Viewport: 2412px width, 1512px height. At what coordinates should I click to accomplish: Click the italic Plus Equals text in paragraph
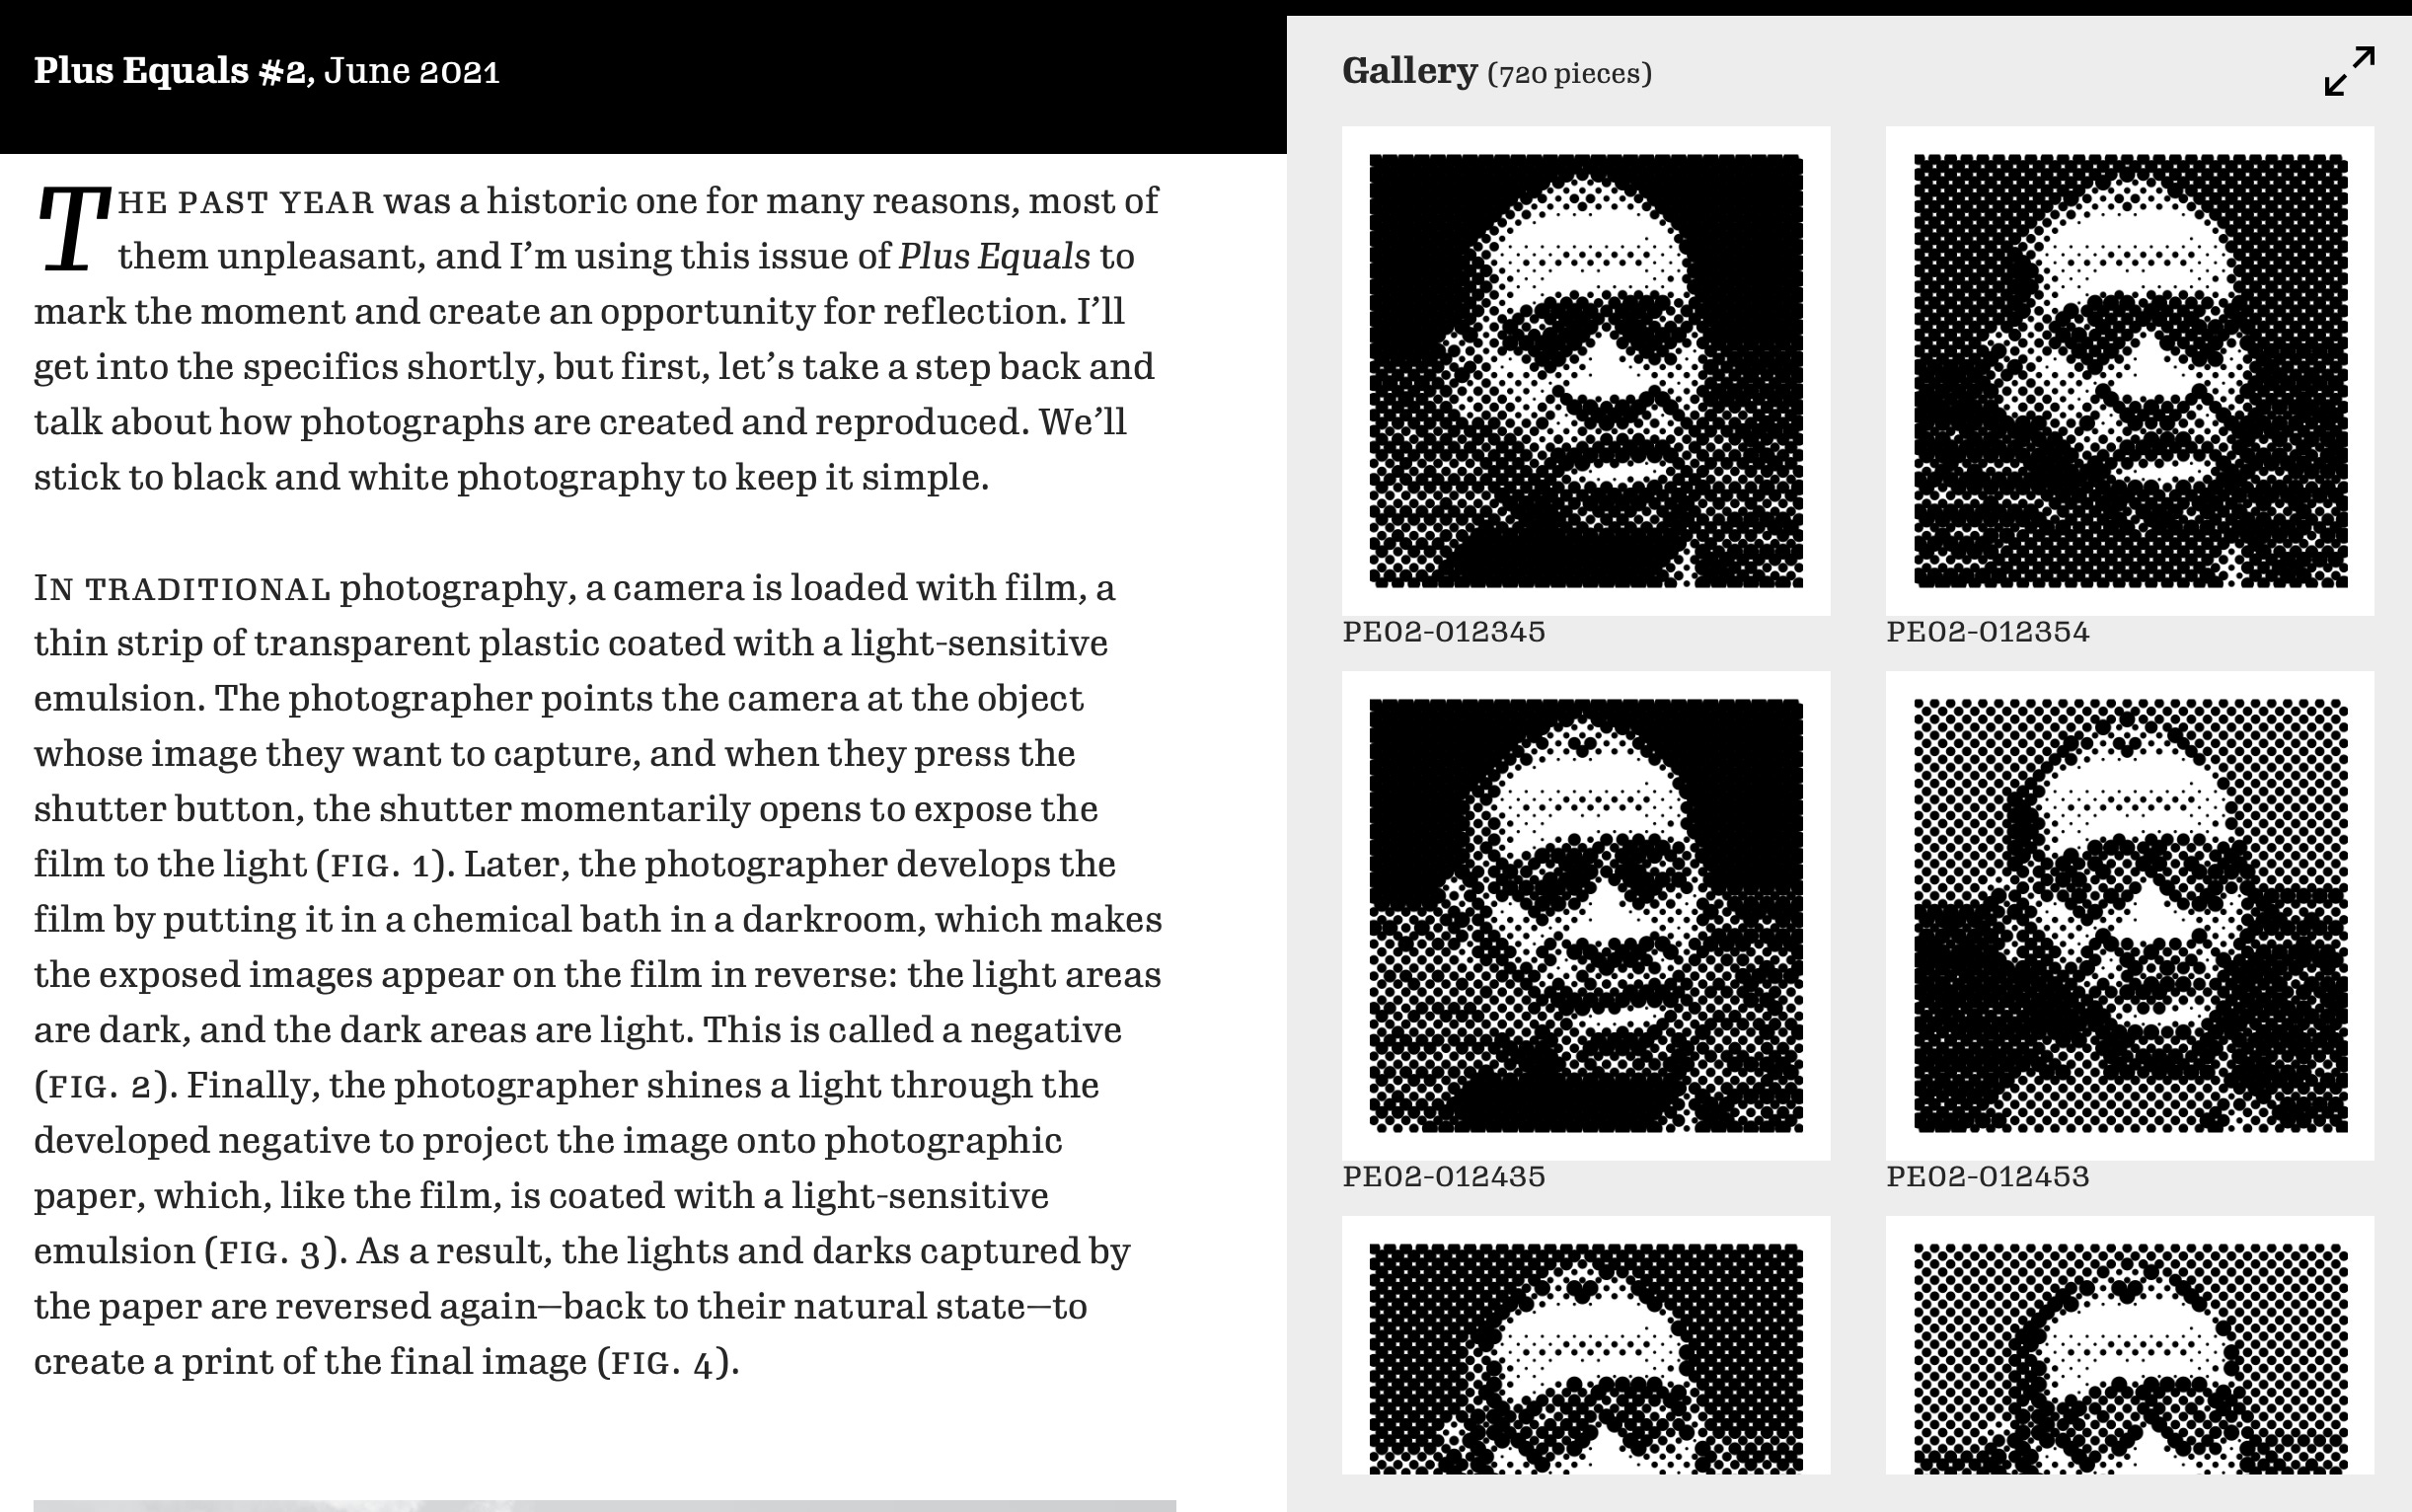tap(994, 257)
